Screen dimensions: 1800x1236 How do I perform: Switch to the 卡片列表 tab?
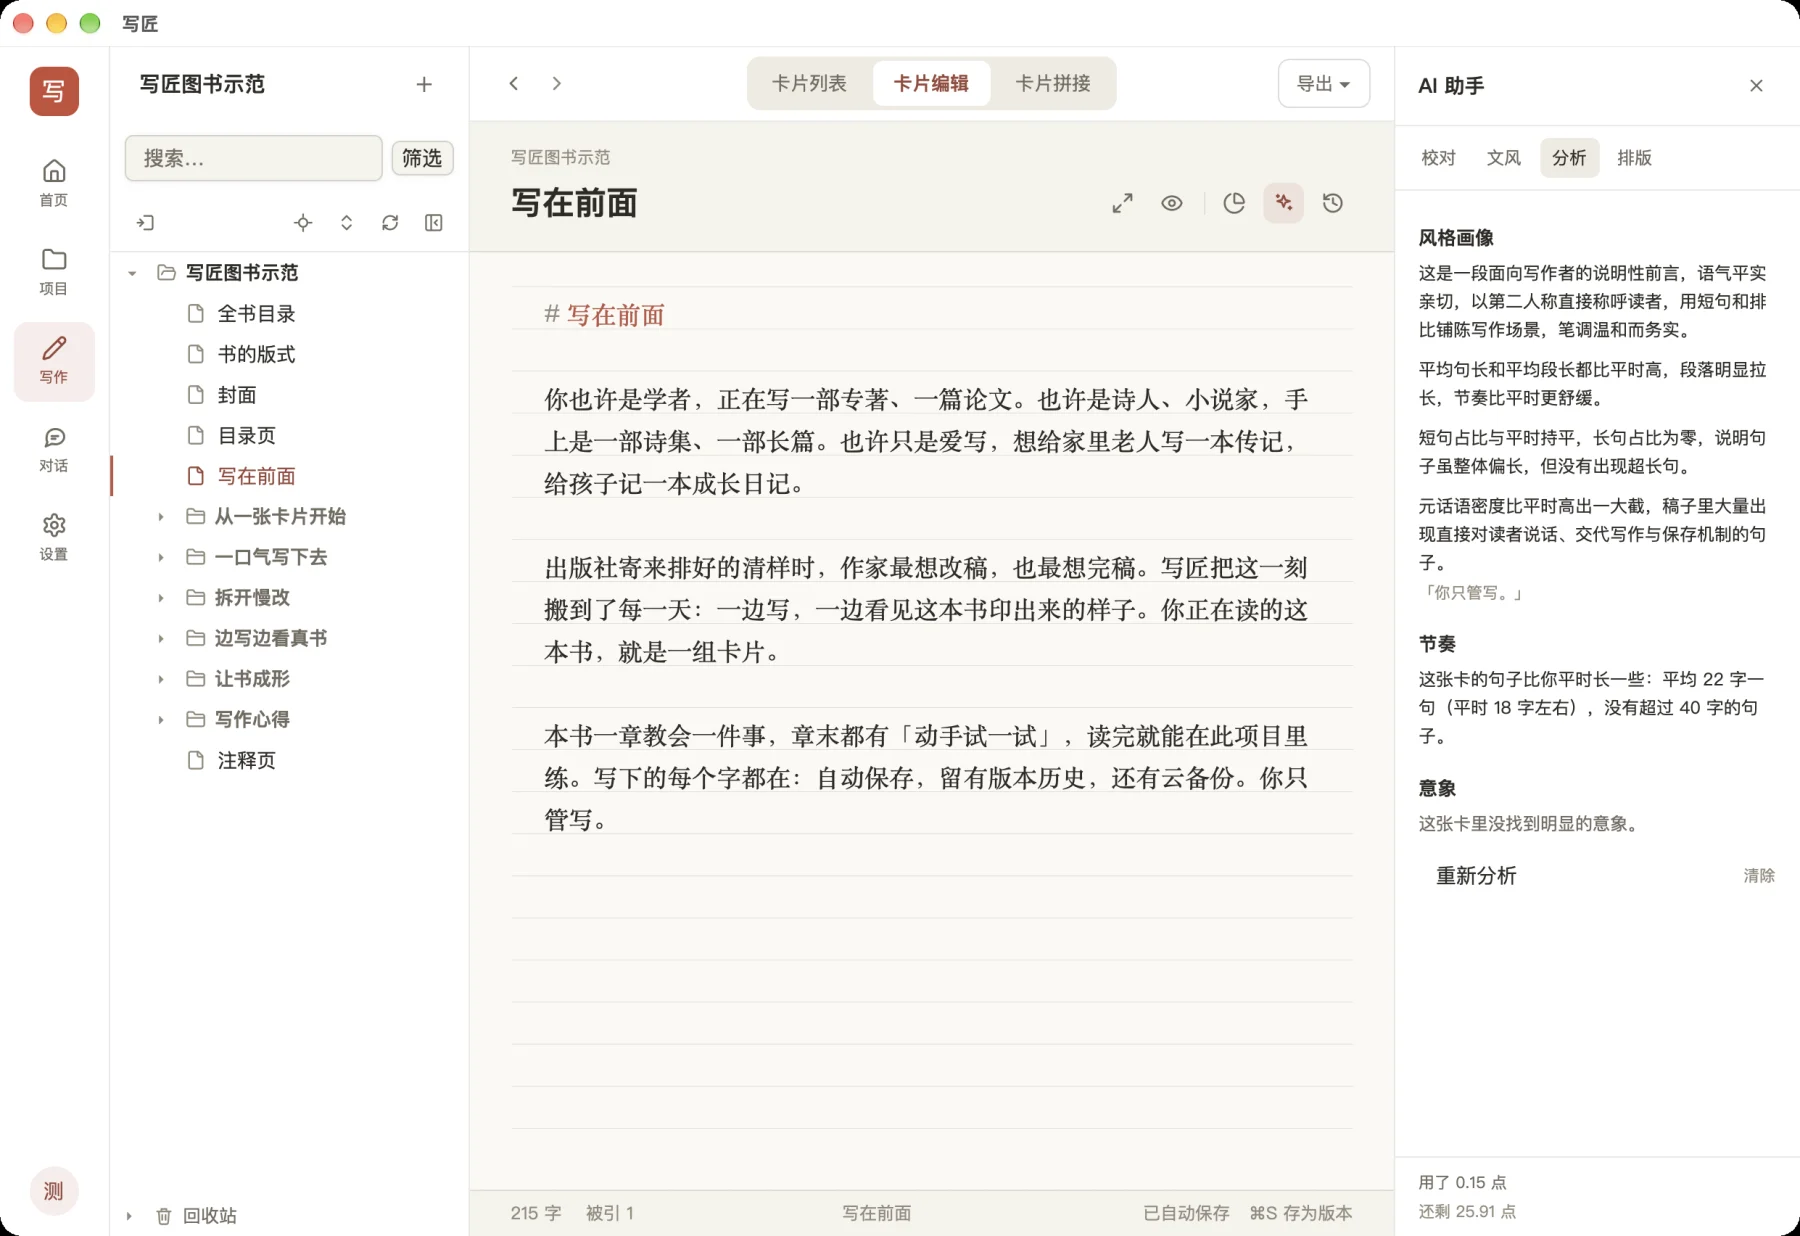point(809,84)
